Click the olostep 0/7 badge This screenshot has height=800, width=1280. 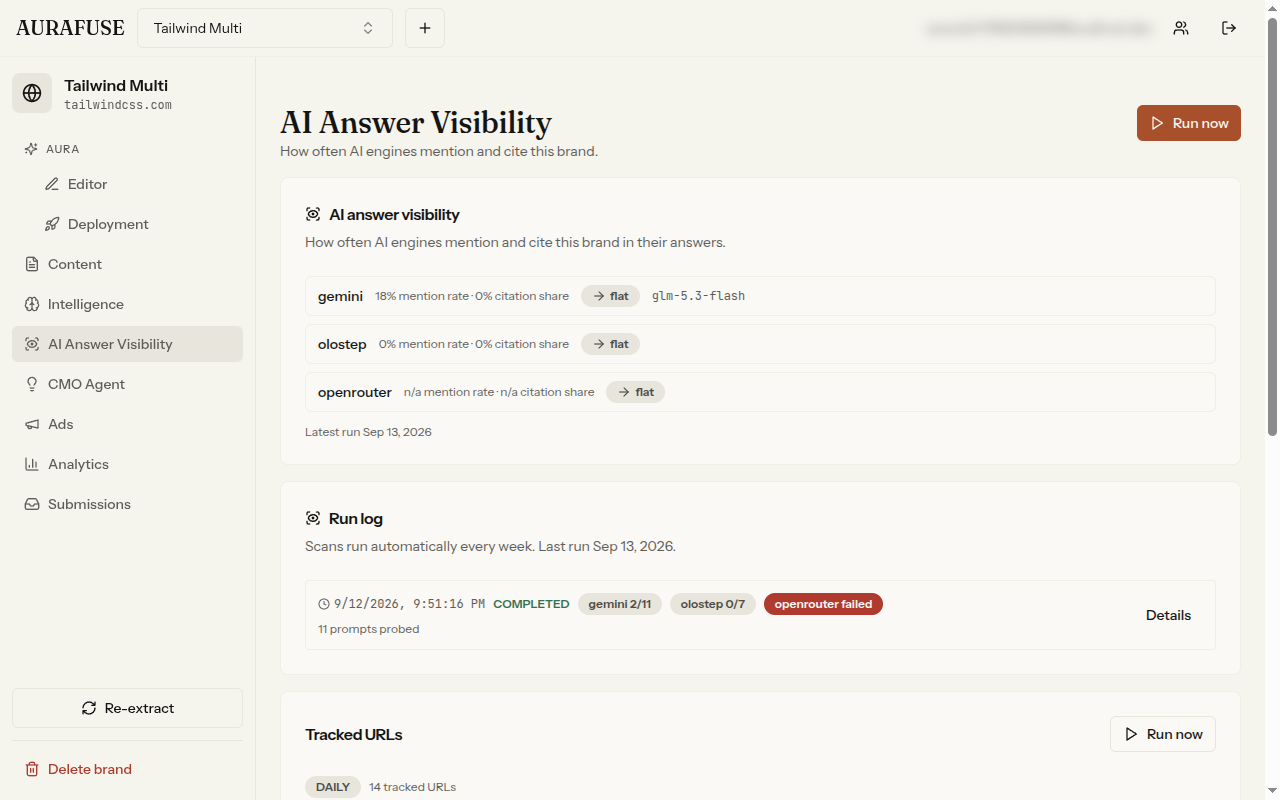(x=713, y=604)
